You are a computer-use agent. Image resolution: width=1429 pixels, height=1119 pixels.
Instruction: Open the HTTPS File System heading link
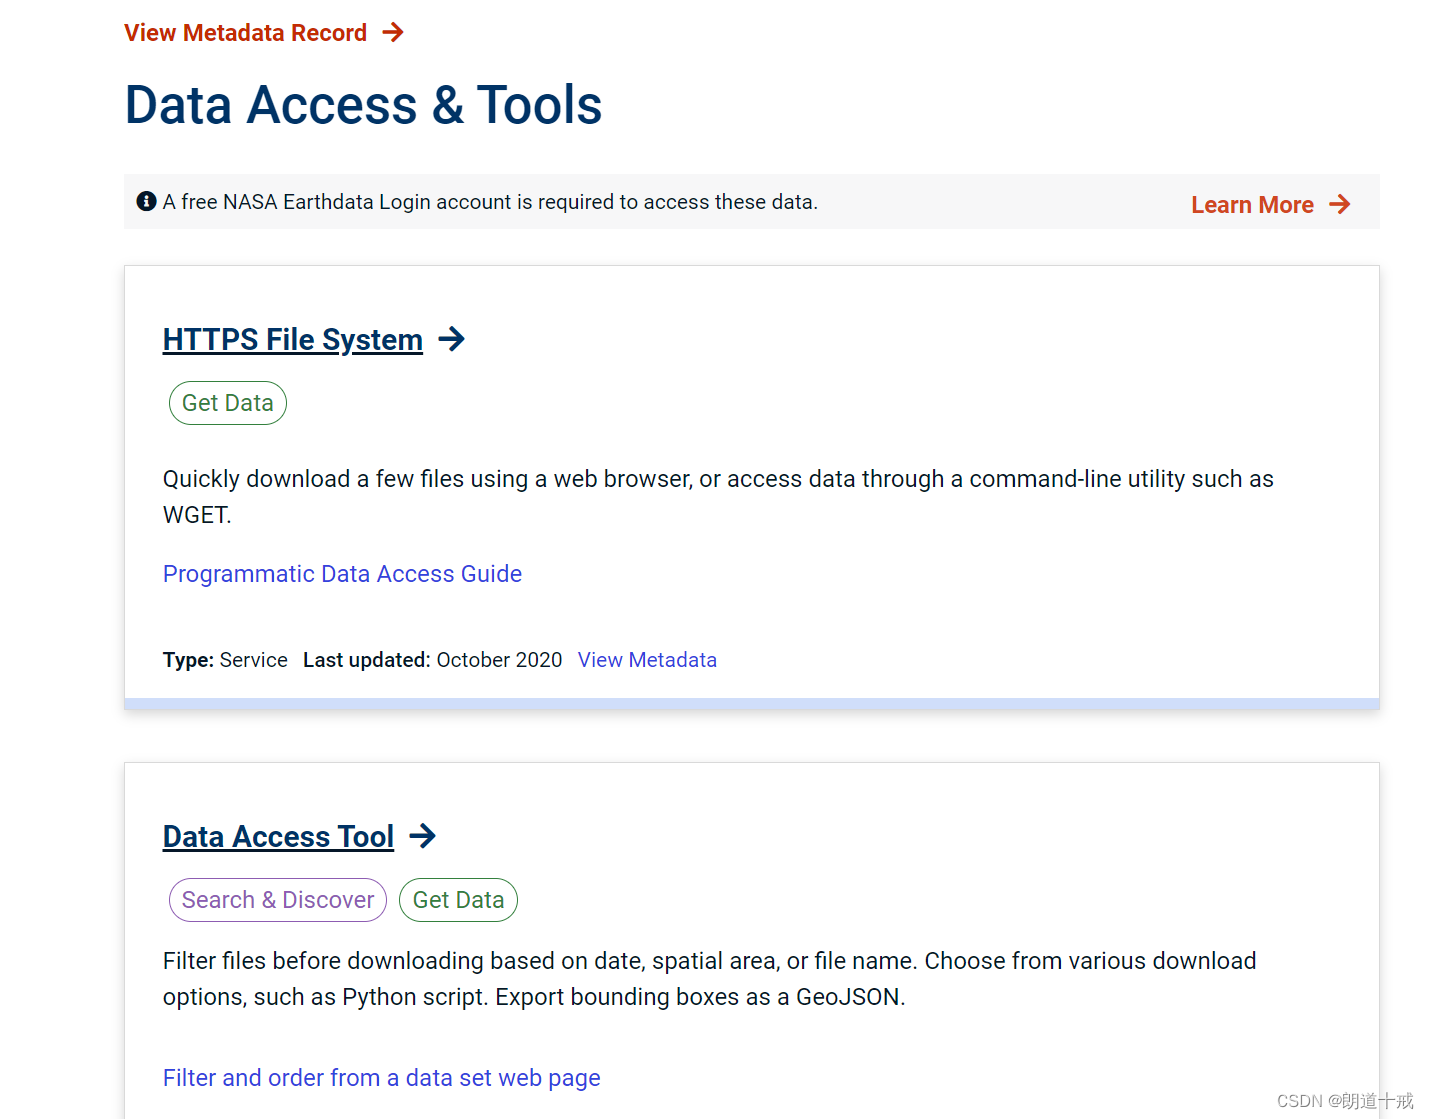tap(293, 340)
